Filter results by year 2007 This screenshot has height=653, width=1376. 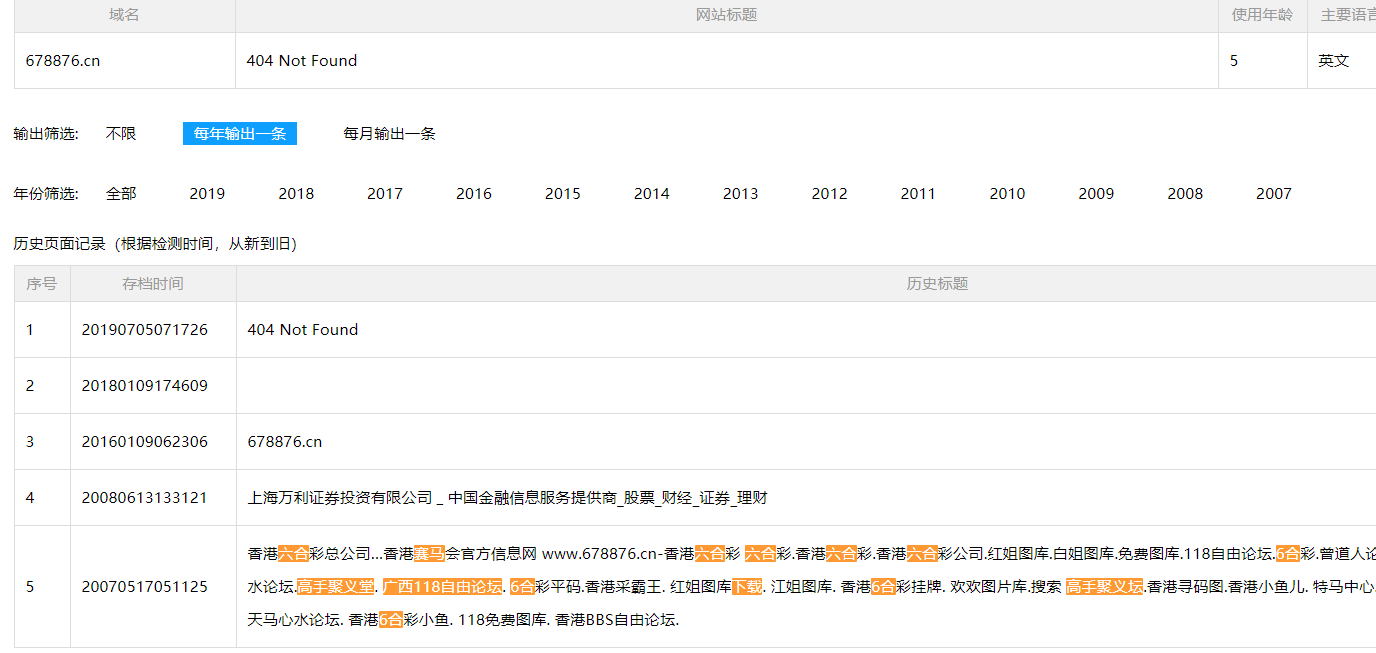coord(1273,193)
